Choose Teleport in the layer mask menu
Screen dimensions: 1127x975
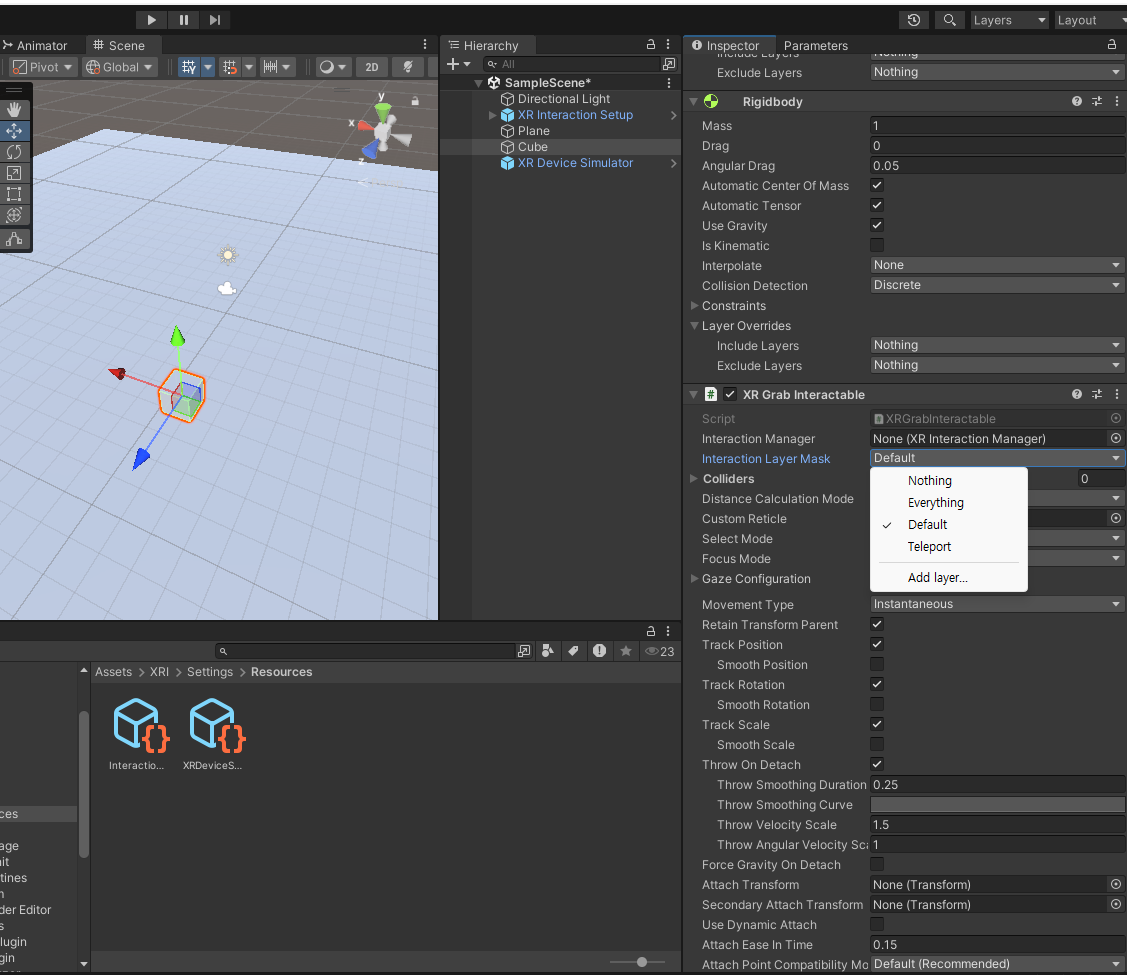tap(949, 547)
